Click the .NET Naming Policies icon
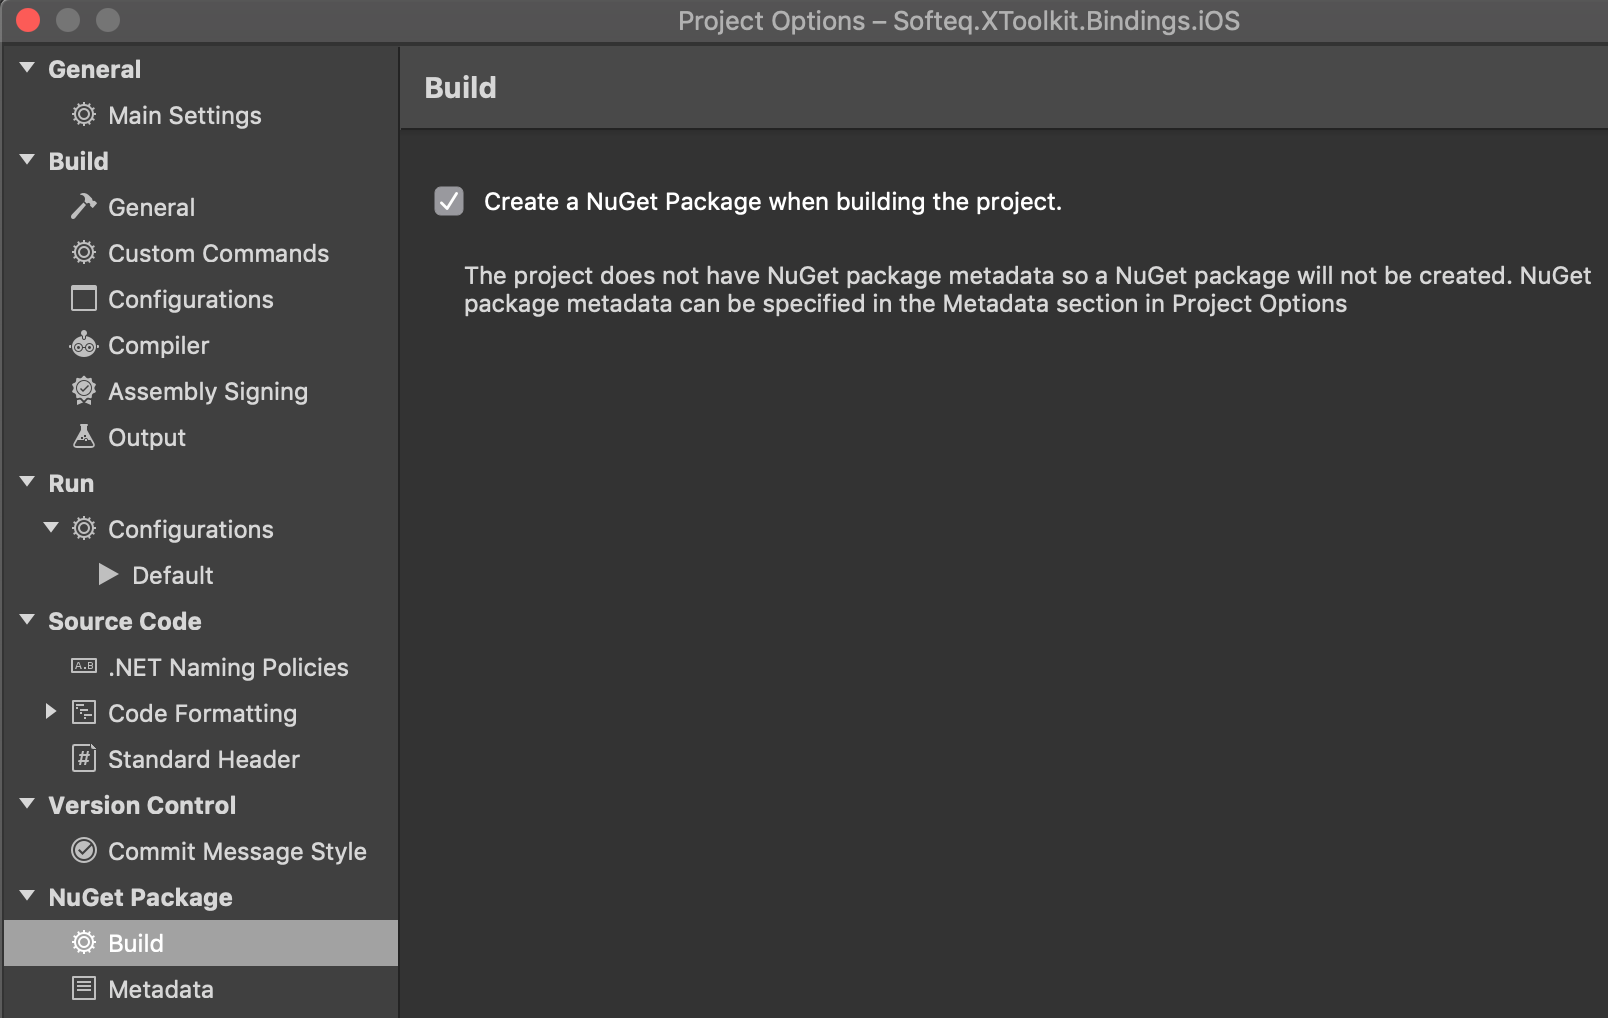 [x=84, y=667]
